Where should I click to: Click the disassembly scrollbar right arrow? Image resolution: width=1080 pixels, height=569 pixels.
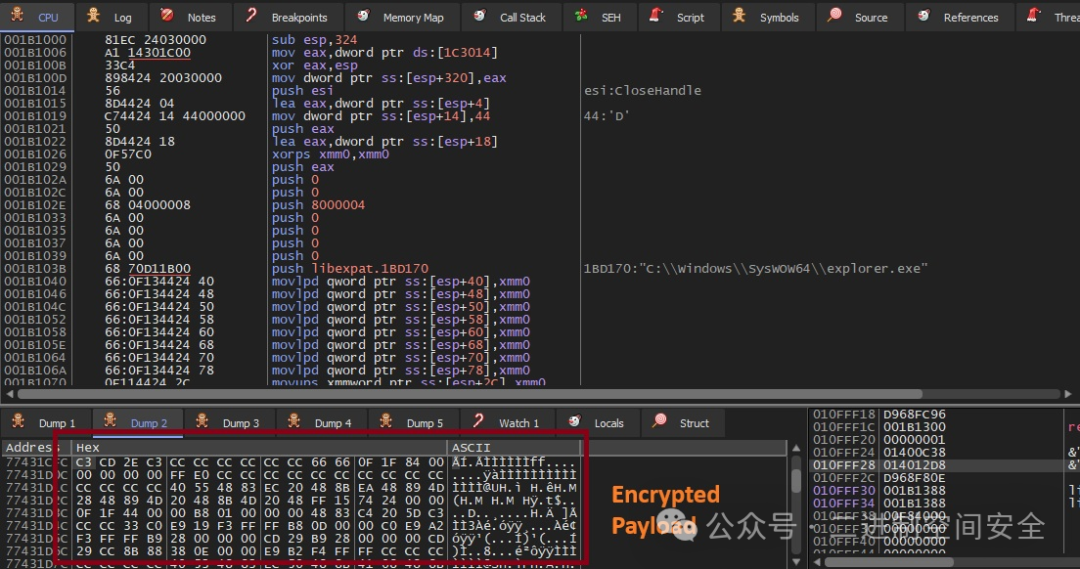point(1068,394)
